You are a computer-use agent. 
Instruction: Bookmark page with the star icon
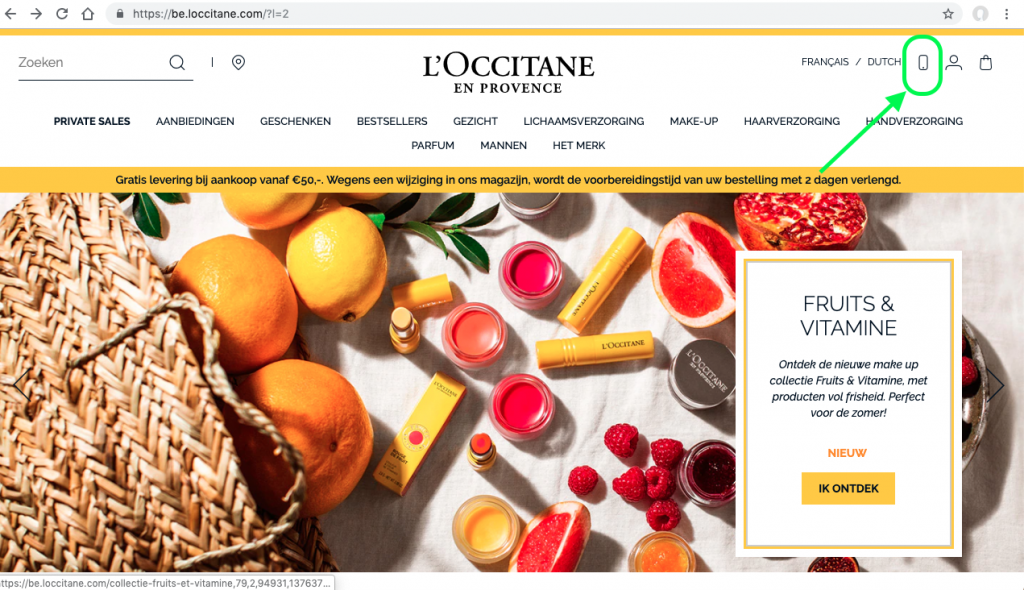click(x=948, y=14)
